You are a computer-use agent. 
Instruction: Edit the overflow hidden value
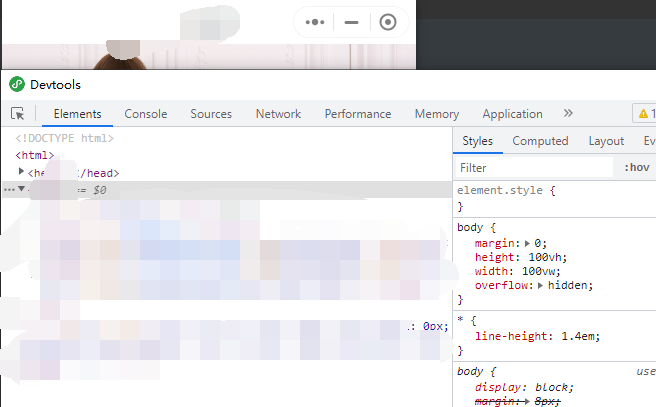tap(570, 285)
